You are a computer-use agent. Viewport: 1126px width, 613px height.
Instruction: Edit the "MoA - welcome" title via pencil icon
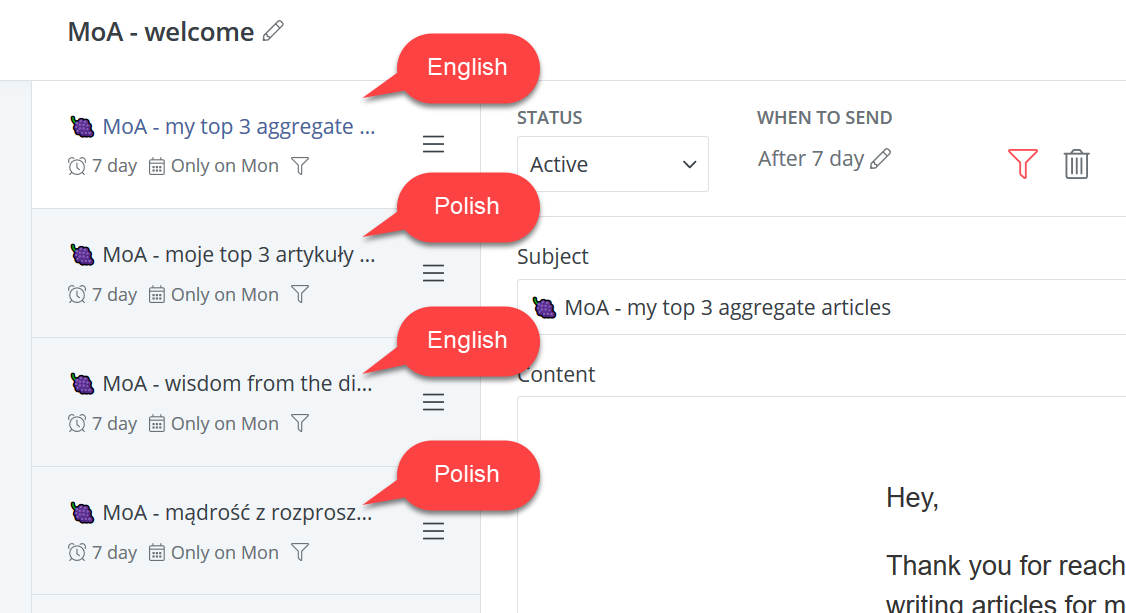click(272, 31)
